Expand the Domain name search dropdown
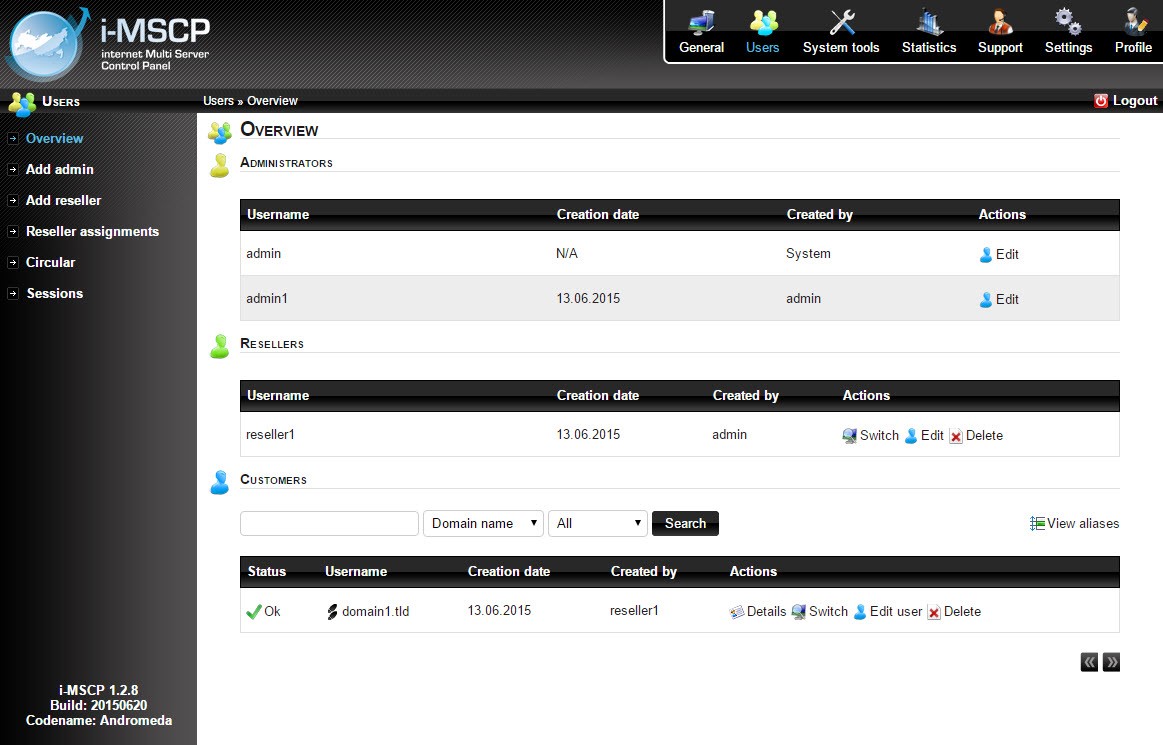 coord(484,524)
